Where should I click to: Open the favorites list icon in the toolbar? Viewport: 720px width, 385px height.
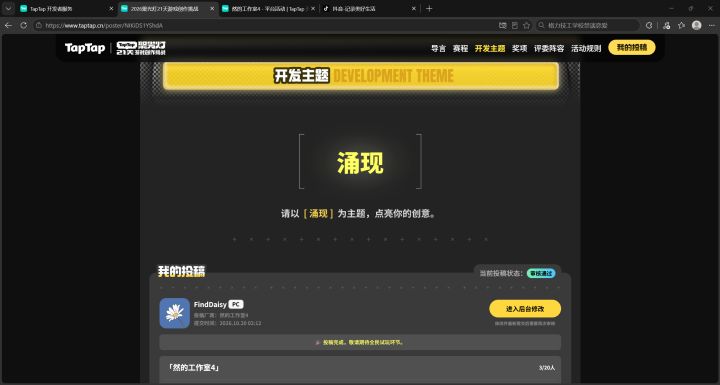pyautogui.click(x=681, y=25)
